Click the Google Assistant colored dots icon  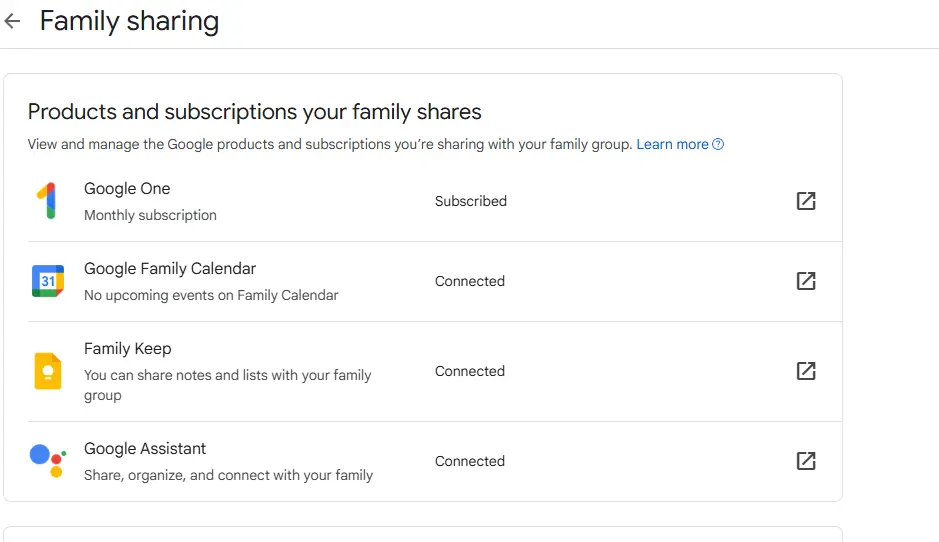point(48,461)
